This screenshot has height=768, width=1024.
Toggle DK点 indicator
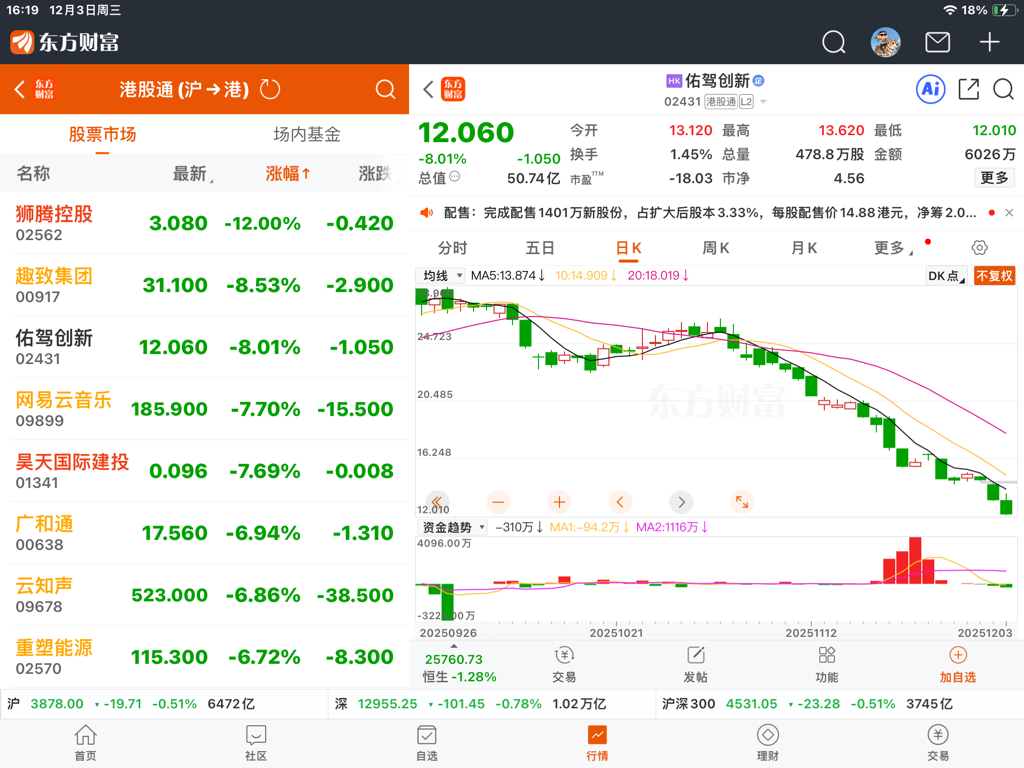tap(946, 276)
